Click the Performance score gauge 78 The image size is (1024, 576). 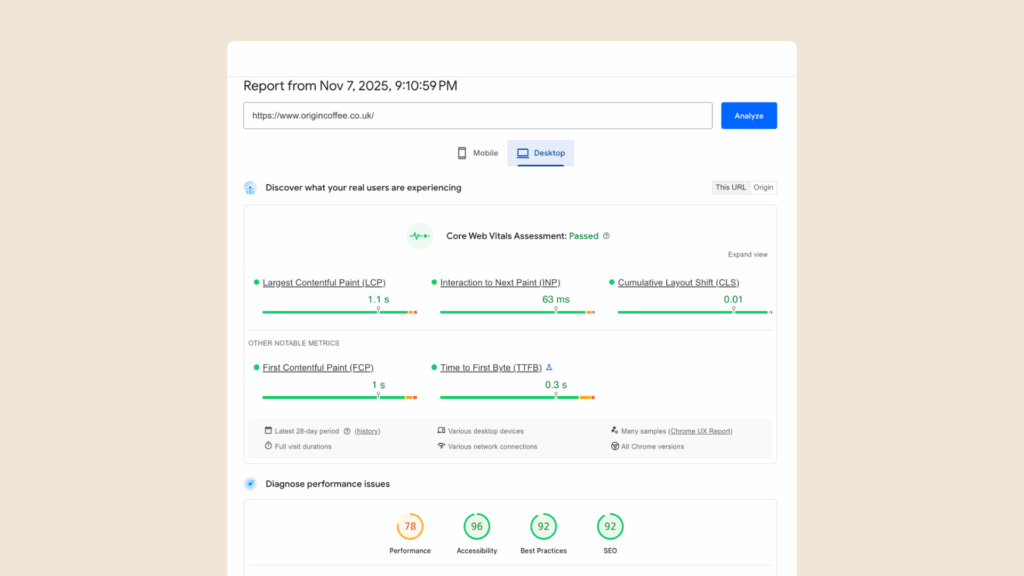point(410,526)
